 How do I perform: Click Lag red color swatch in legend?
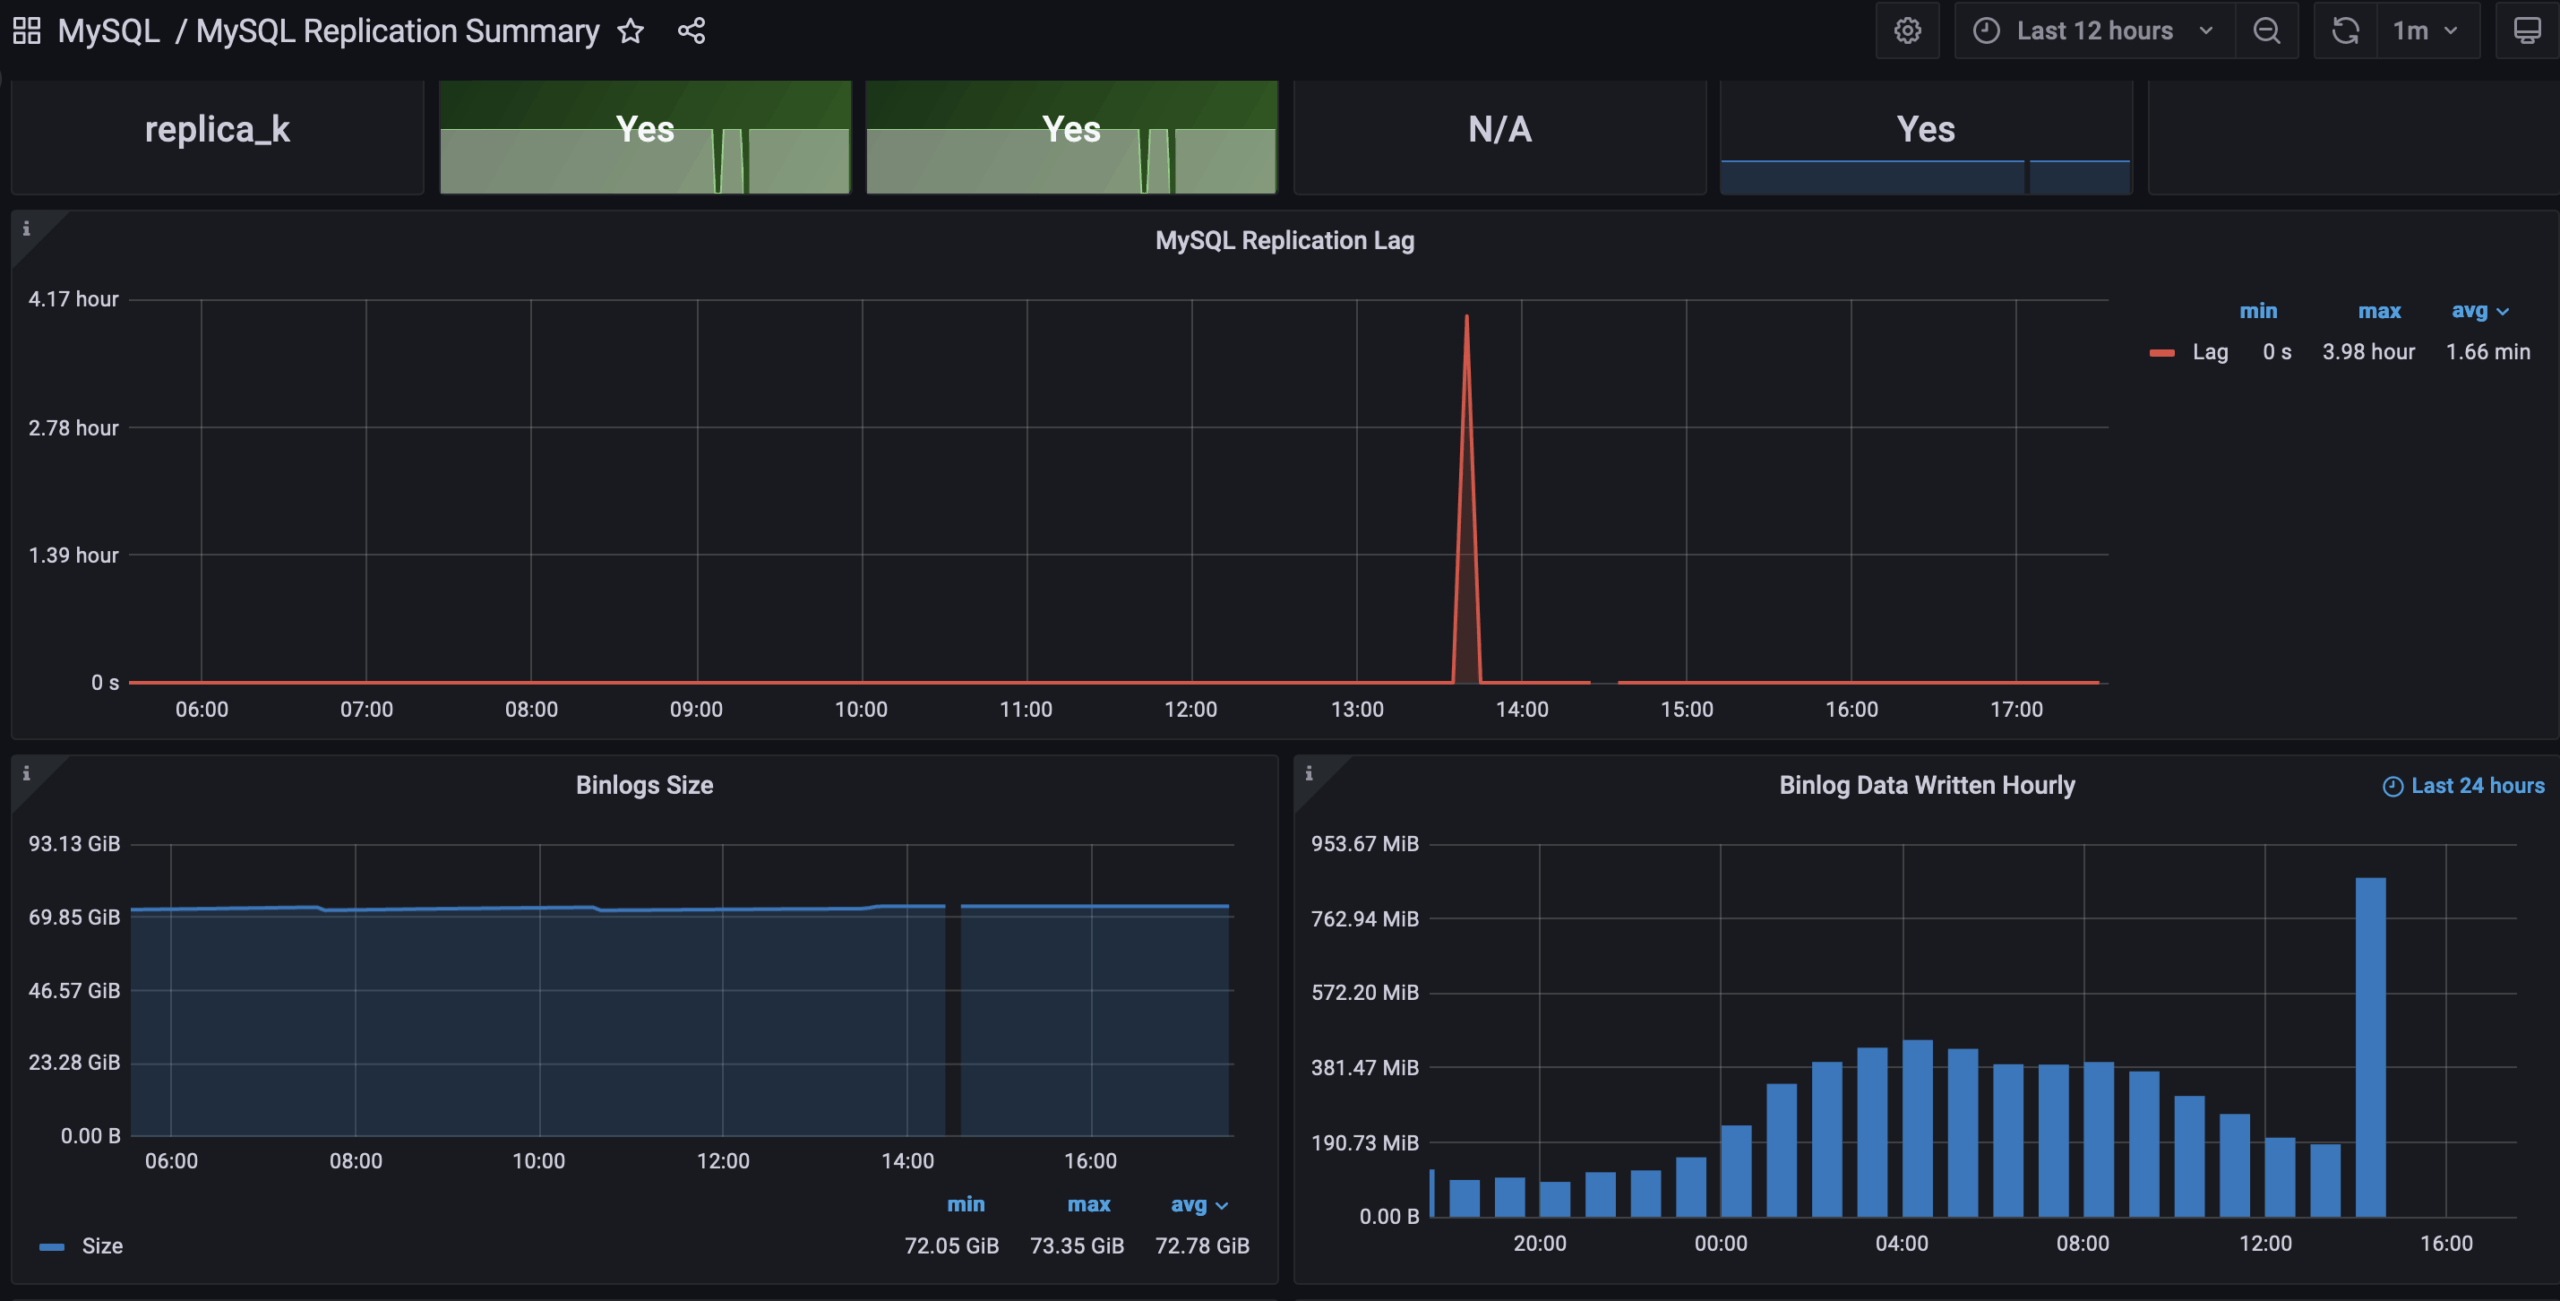coord(2162,353)
